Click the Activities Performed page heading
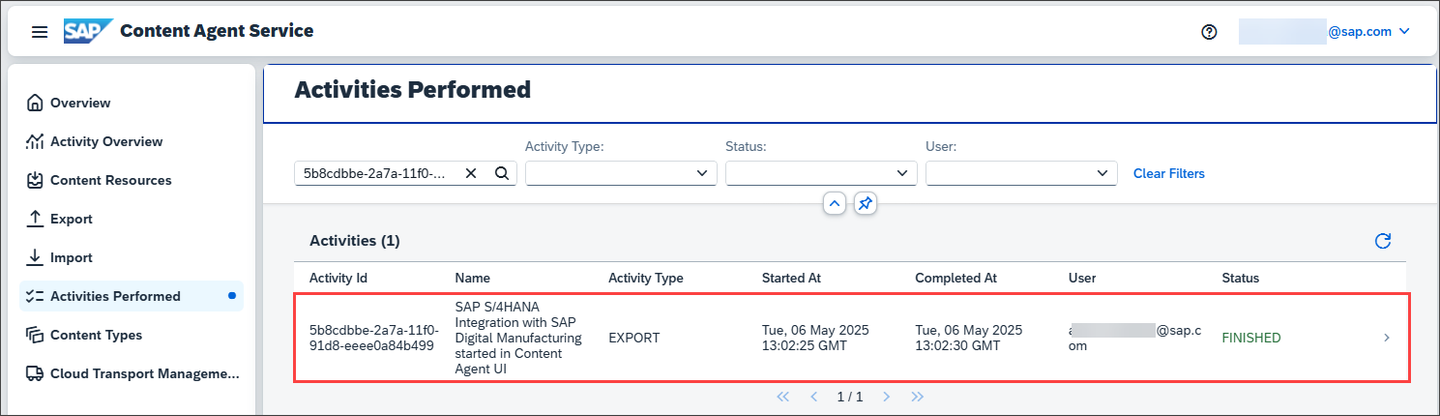1440x416 pixels. pyautogui.click(x=412, y=90)
